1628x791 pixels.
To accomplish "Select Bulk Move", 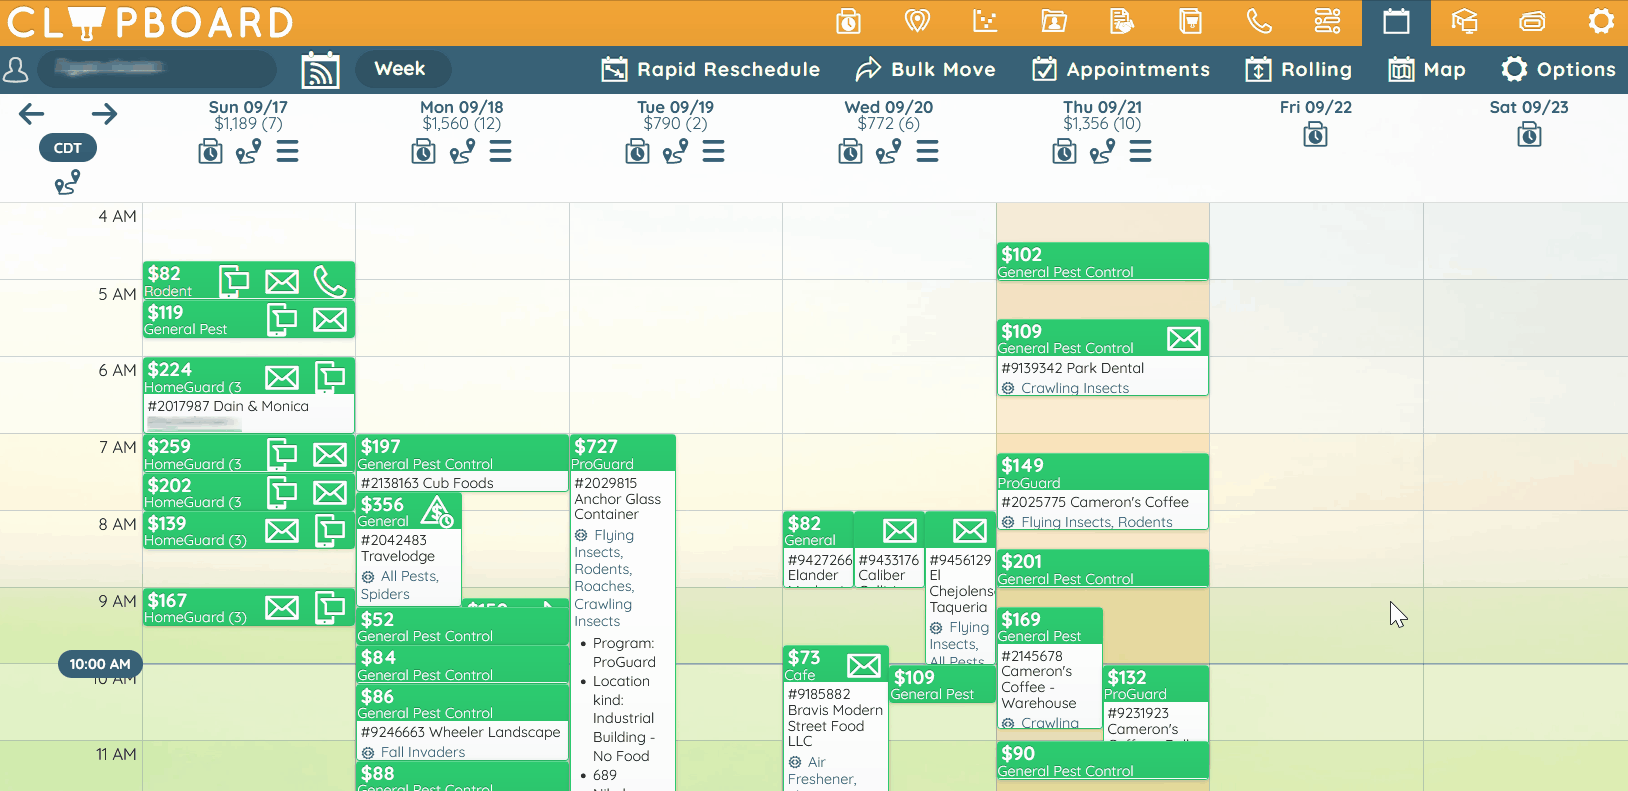I will tap(925, 69).
